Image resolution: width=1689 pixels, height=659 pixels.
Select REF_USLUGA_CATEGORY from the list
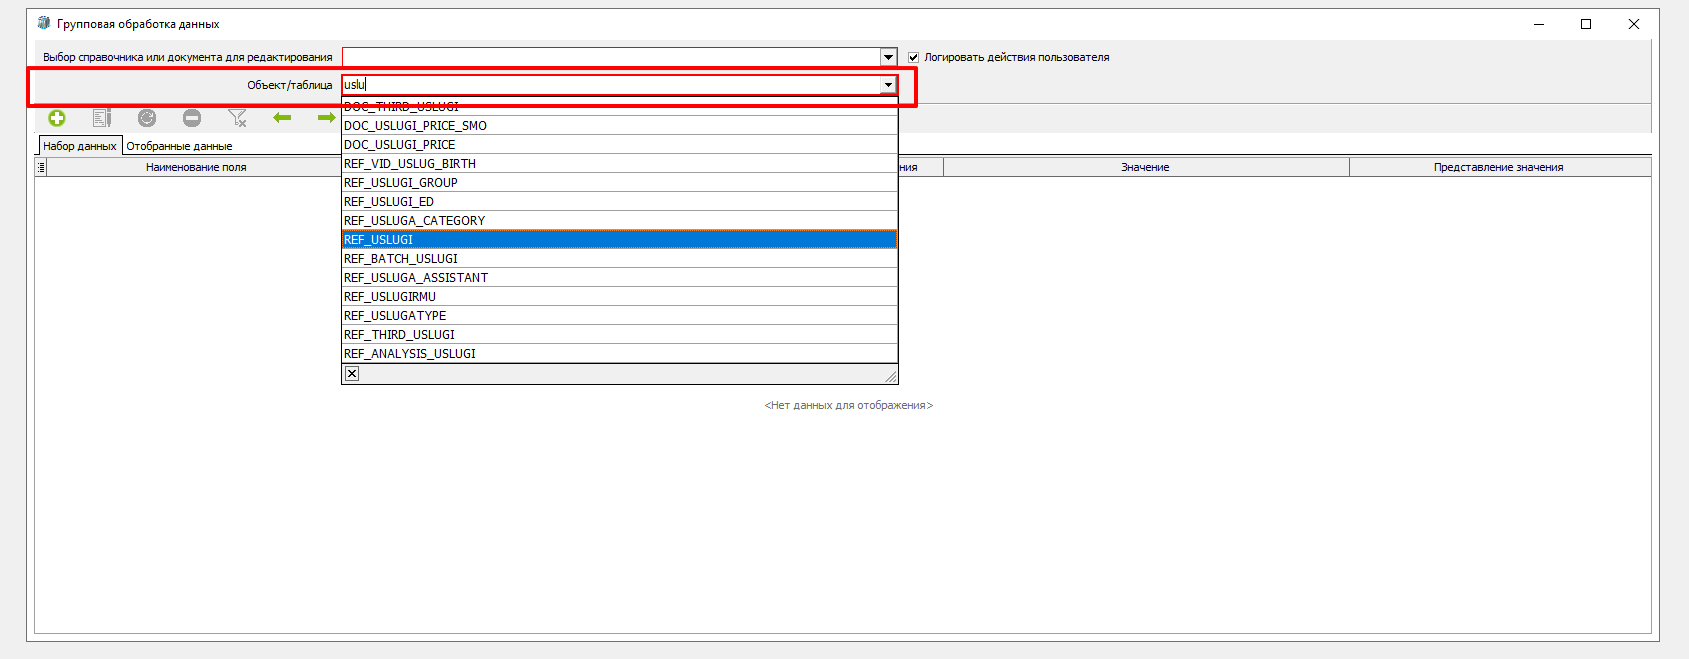pos(620,221)
